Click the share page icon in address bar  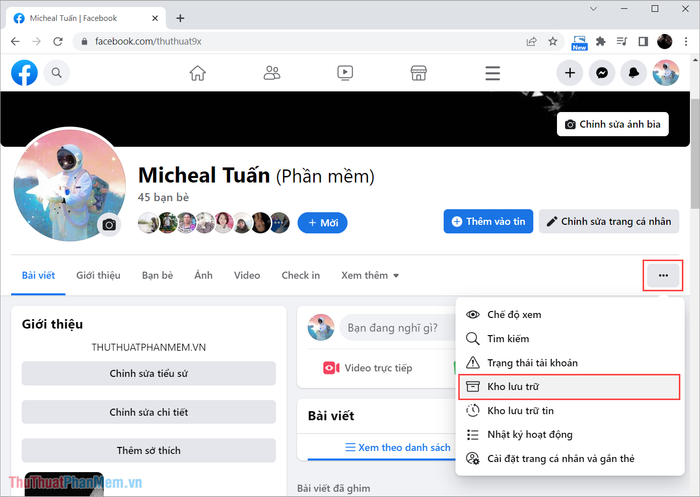click(x=531, y=42)
